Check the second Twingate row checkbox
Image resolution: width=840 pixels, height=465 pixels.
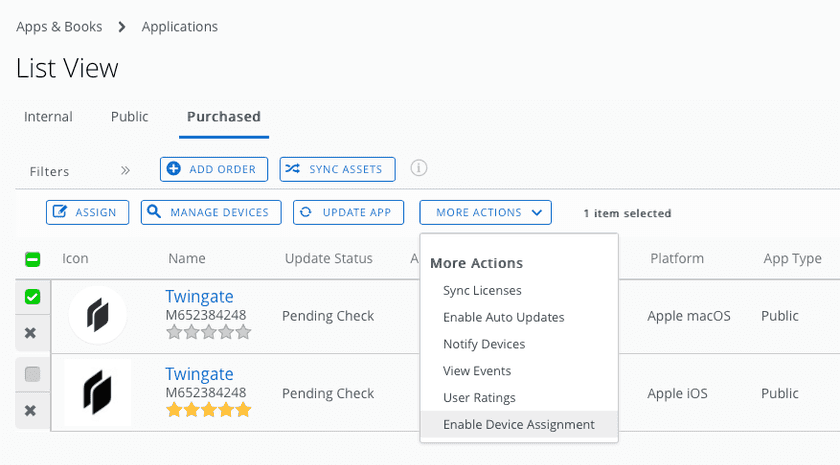(x=32, y=374)
